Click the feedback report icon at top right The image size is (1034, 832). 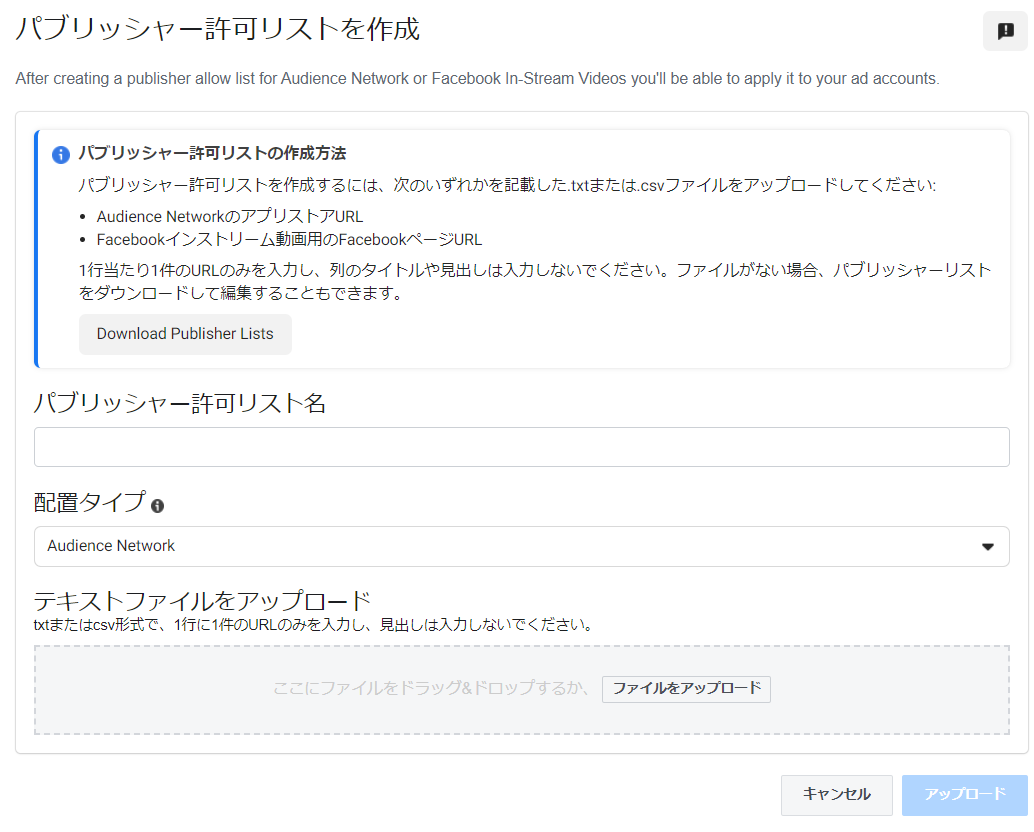tap(1005, 31)
